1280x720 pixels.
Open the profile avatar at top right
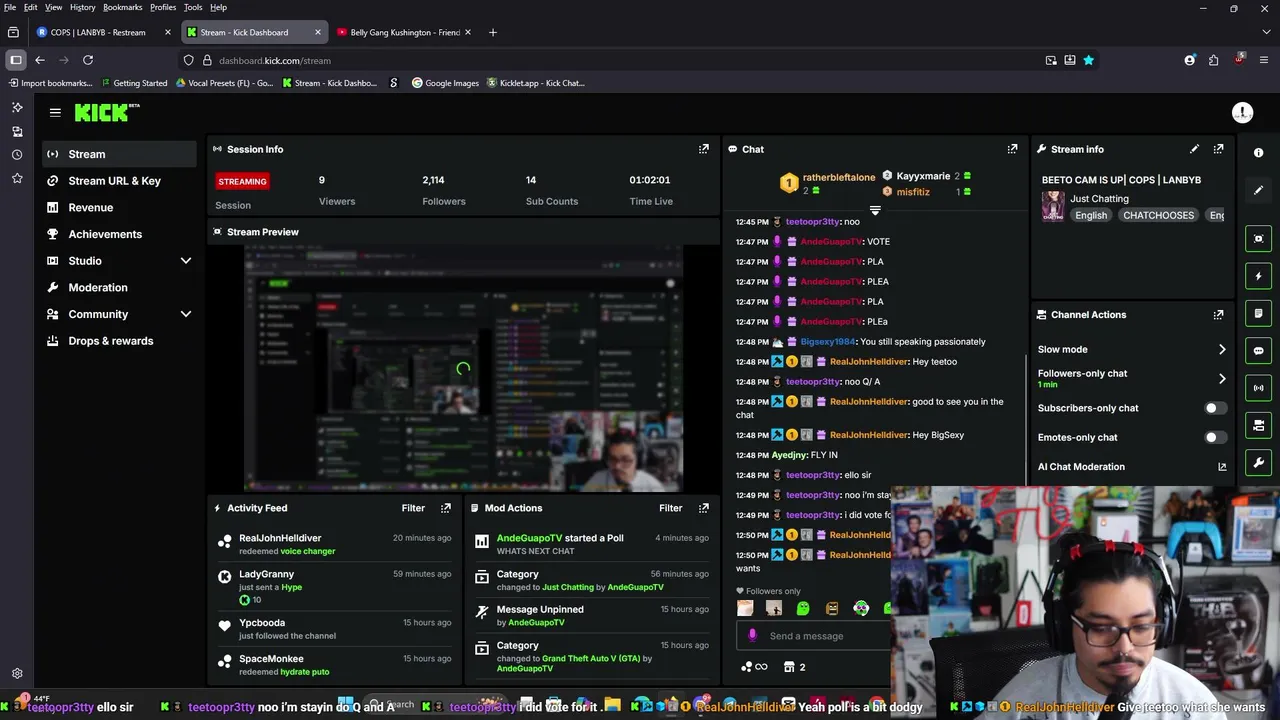point(1242,113)
